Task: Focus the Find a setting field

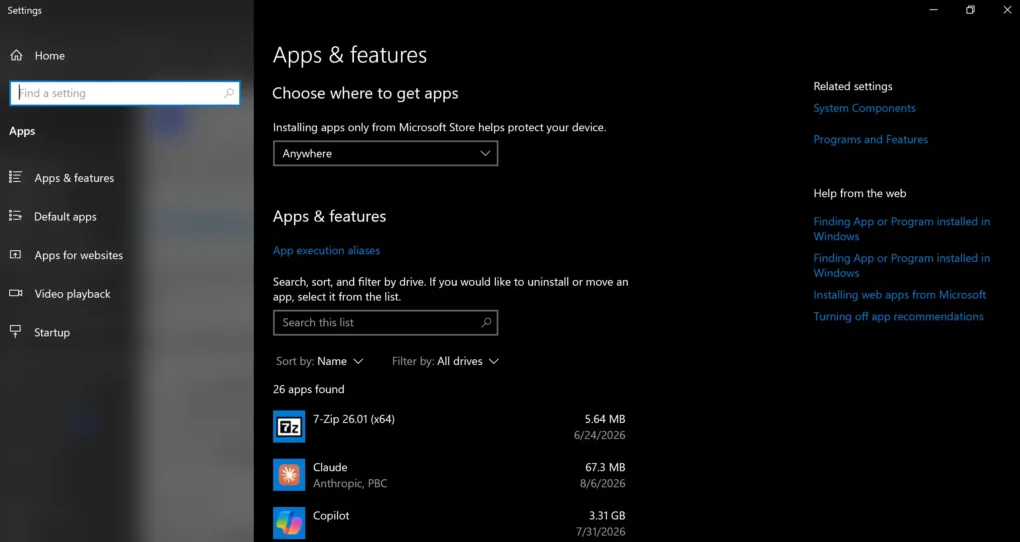Action: point(125,93)
